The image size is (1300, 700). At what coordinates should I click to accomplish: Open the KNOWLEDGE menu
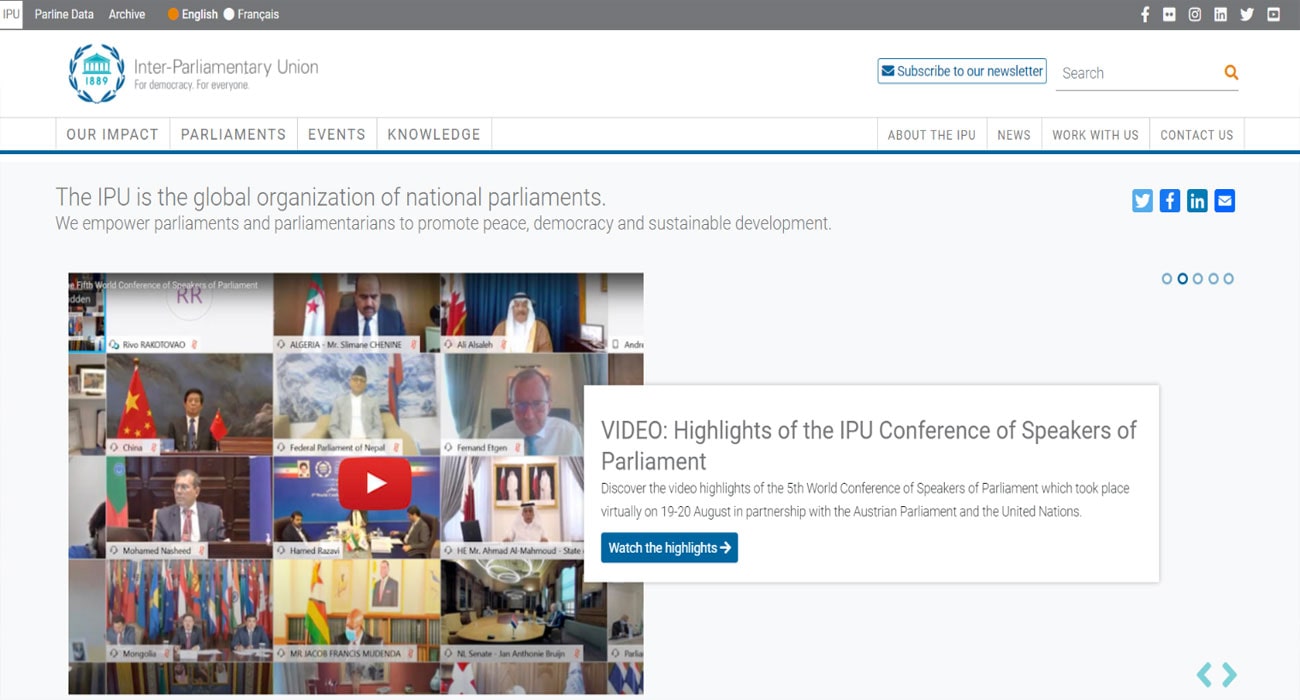pyautogui.click(x=434, y=134)
